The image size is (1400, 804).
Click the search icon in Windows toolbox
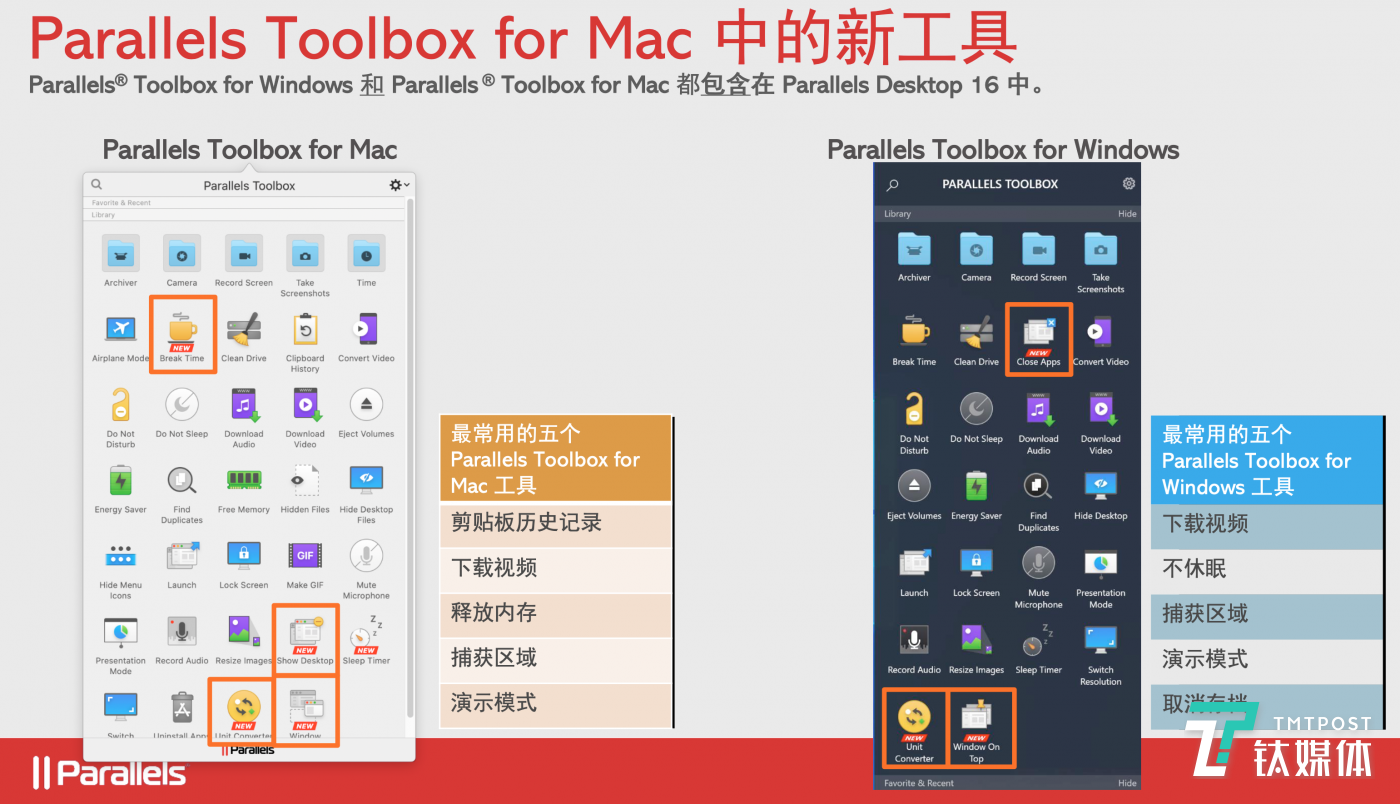coord(893,185)
